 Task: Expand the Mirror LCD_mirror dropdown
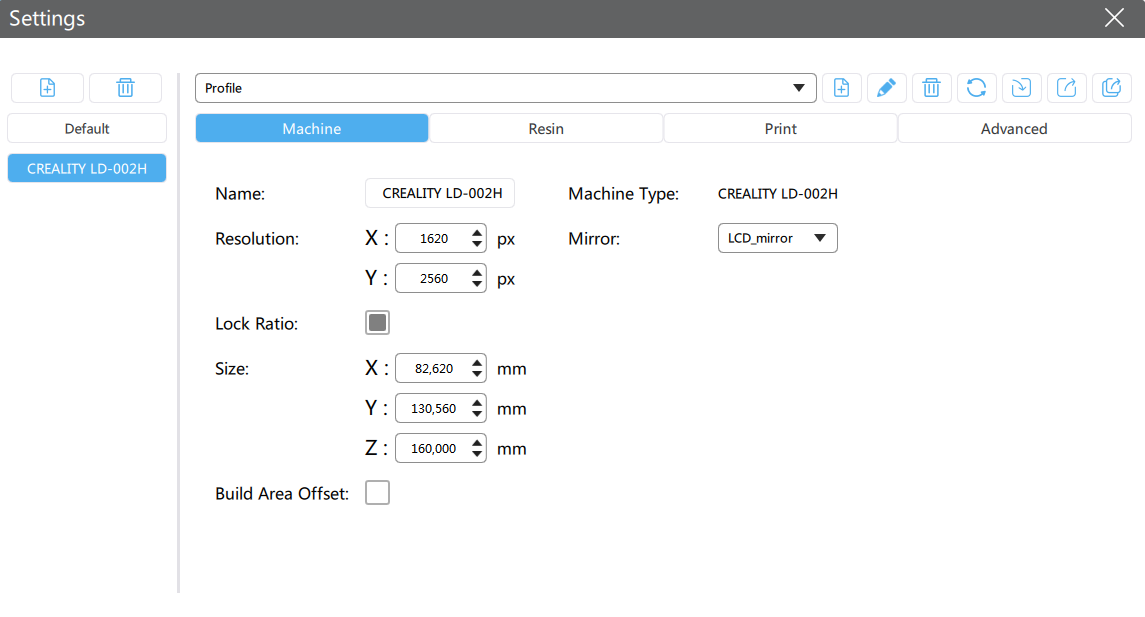(777, 238)
